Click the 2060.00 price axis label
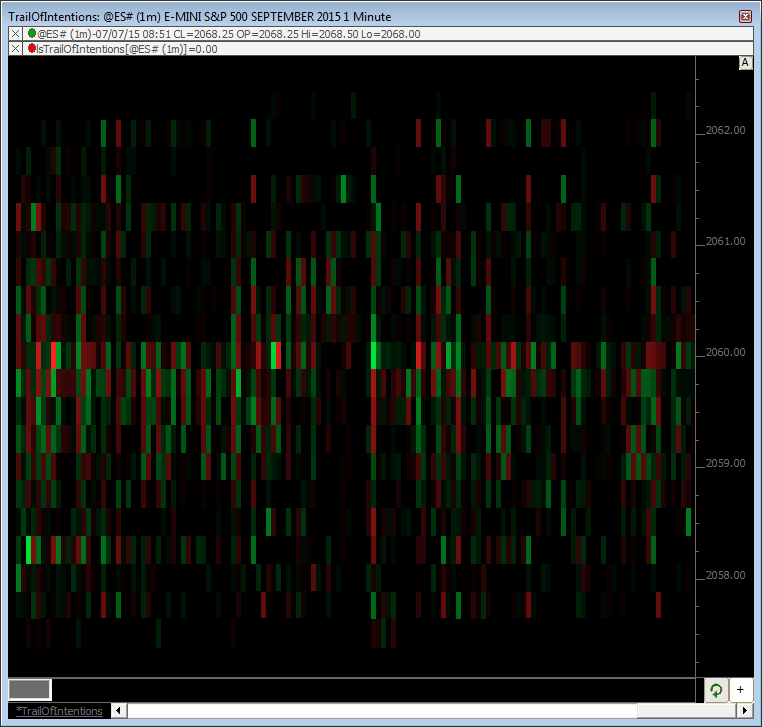The width and height of the screenshot is (762, 727). tap(725, 352)
